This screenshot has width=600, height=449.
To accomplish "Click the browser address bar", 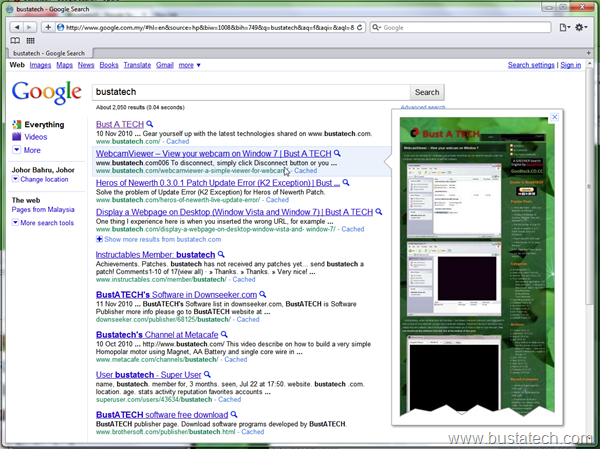I will click(210, 27).
